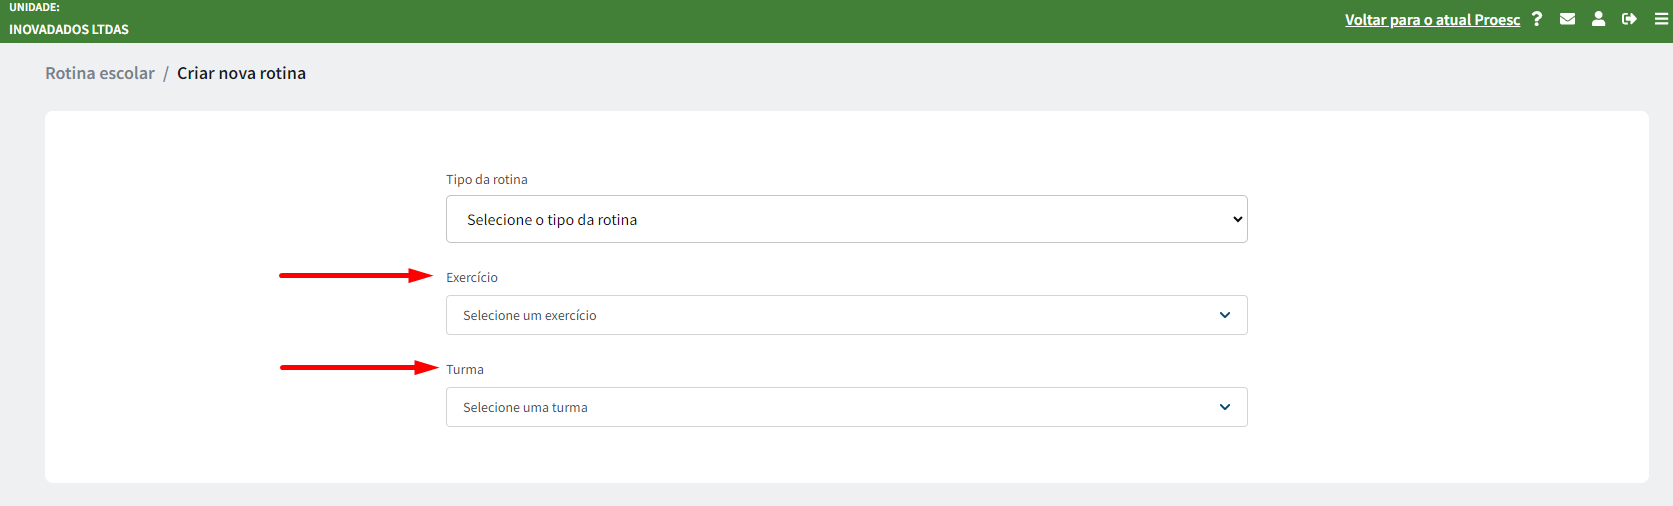Click the Tipo da rotina label
Viewport: 1673px width, 506px height.
pos(487,180)
